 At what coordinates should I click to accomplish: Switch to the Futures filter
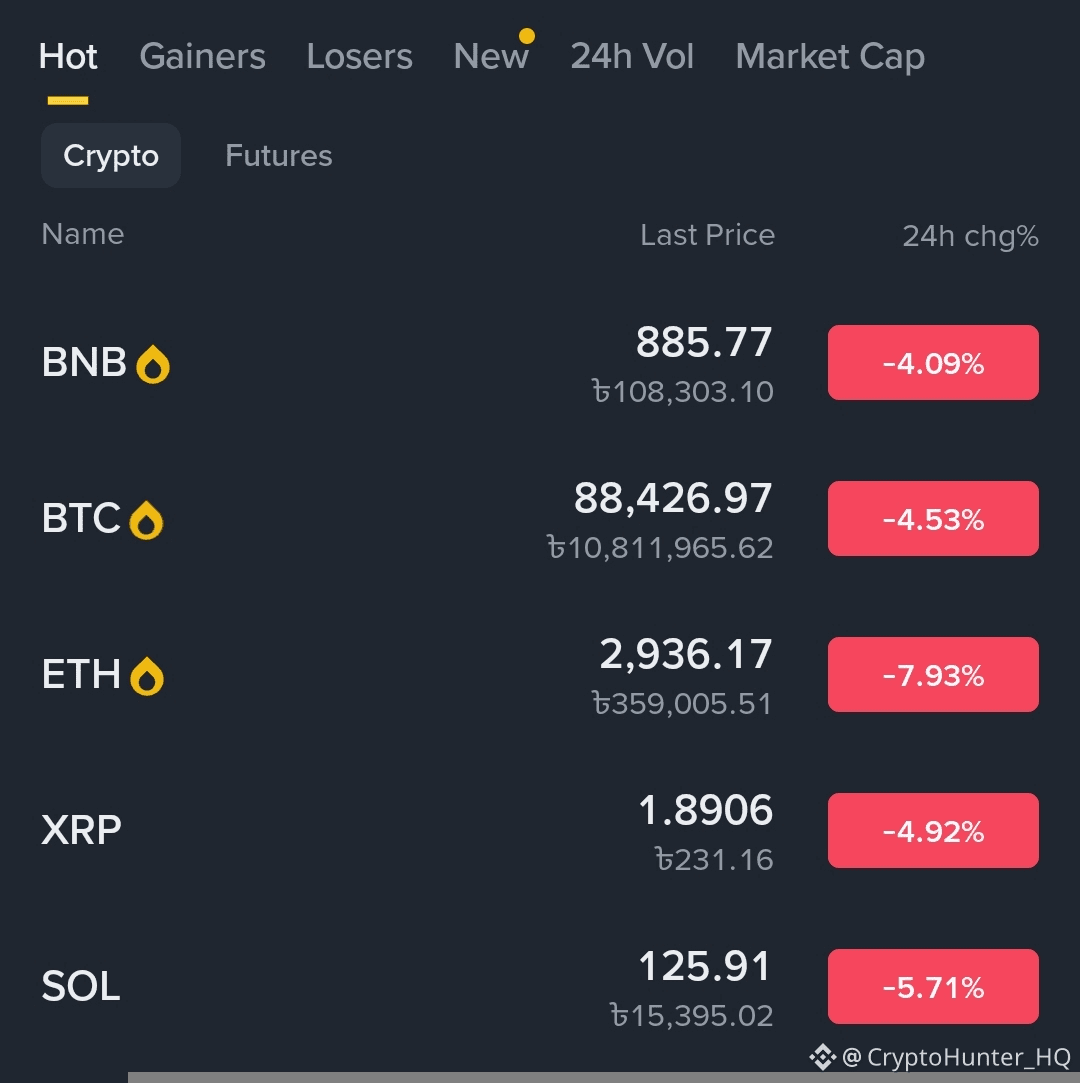click(x=279, y=156)
